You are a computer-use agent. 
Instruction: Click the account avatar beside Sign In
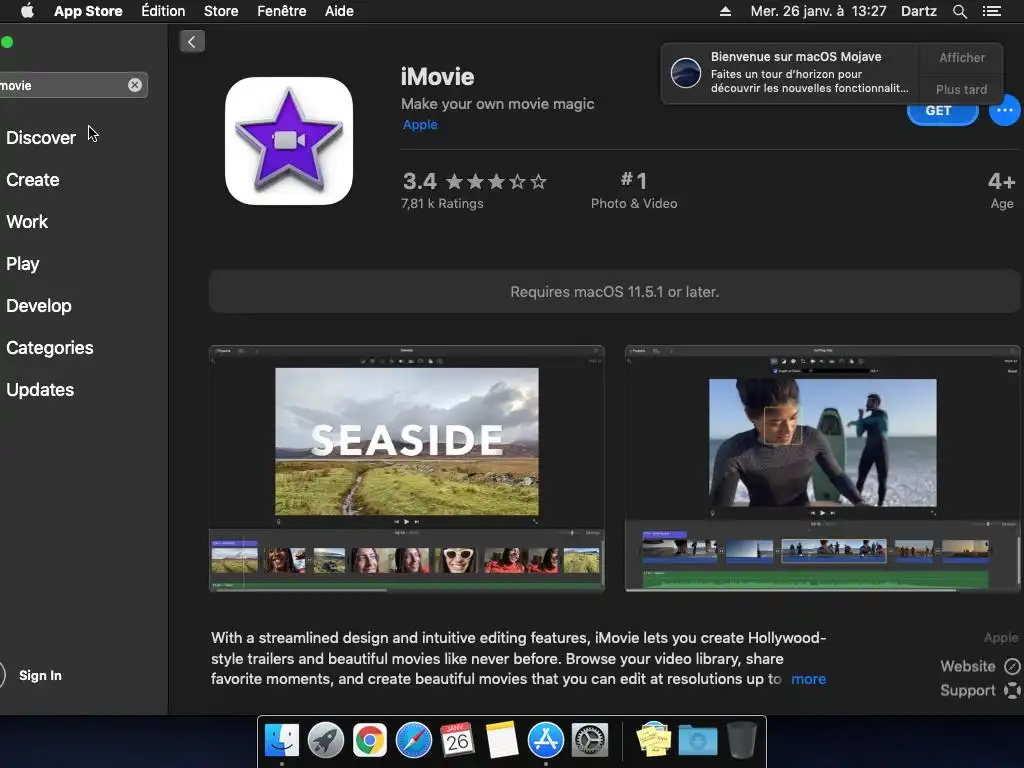[2, 675]
